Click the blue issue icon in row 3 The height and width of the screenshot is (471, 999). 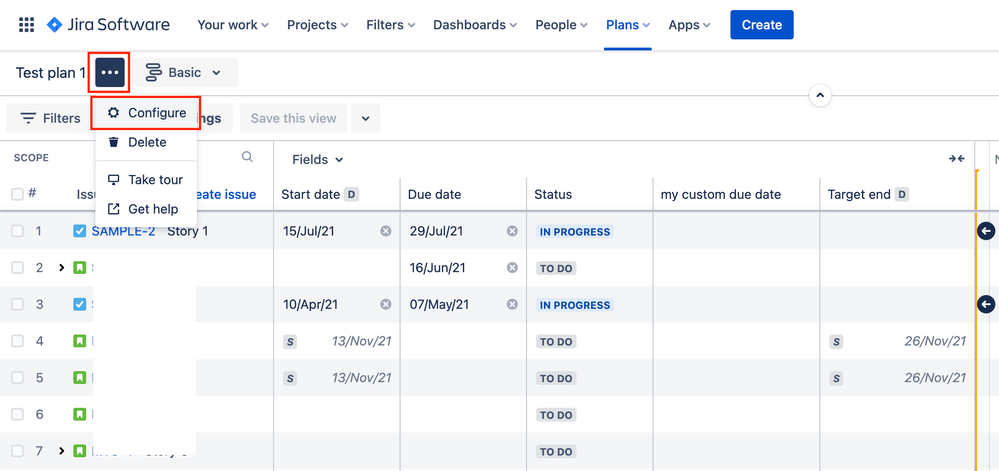(x=80, y=305)
